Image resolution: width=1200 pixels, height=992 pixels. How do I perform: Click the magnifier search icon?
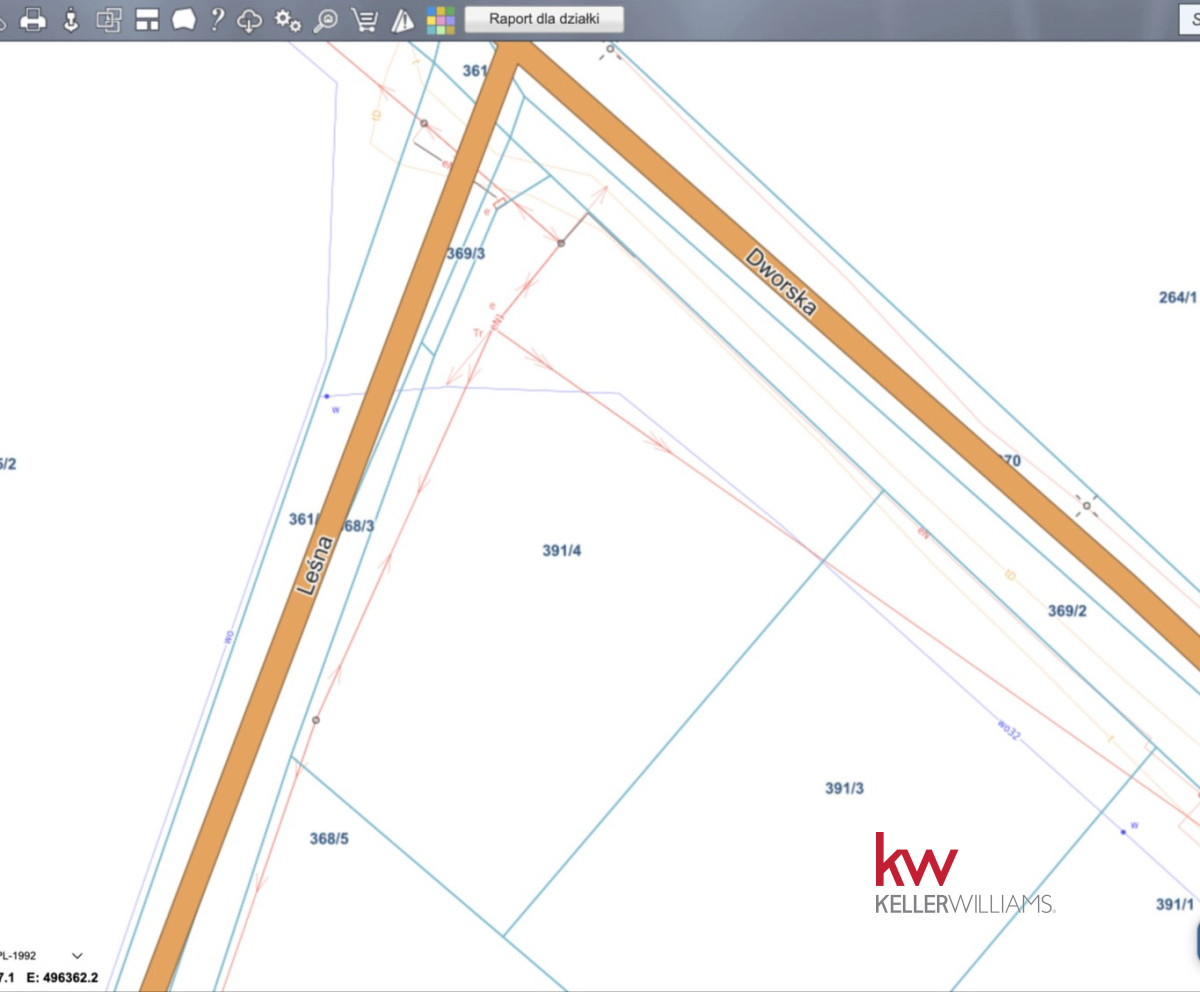pyautogui.click(x=326, y=19)
